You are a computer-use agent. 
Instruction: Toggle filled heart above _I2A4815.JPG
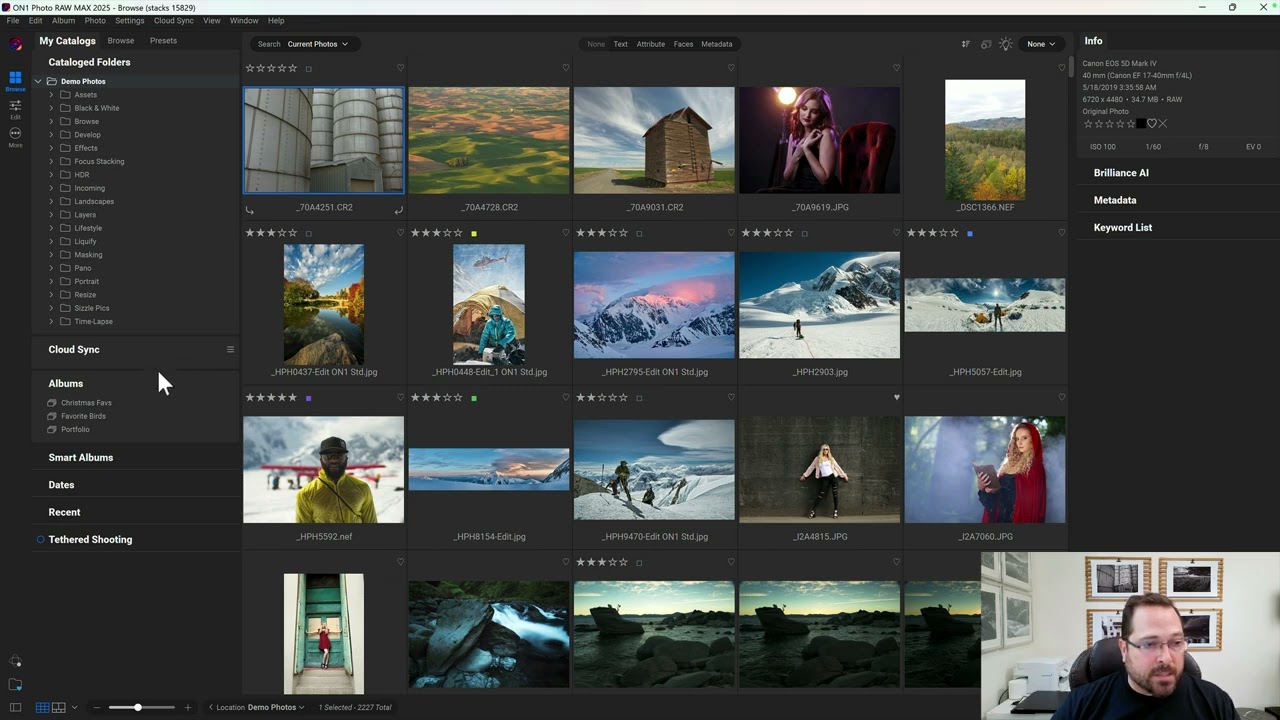[896, 397]
